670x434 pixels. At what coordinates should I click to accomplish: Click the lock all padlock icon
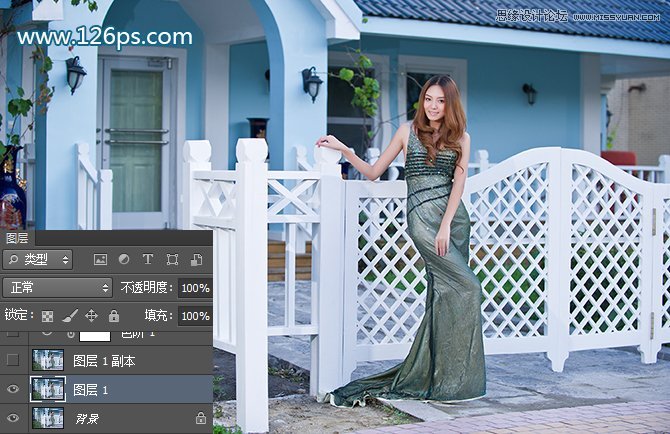coord(113,316)
